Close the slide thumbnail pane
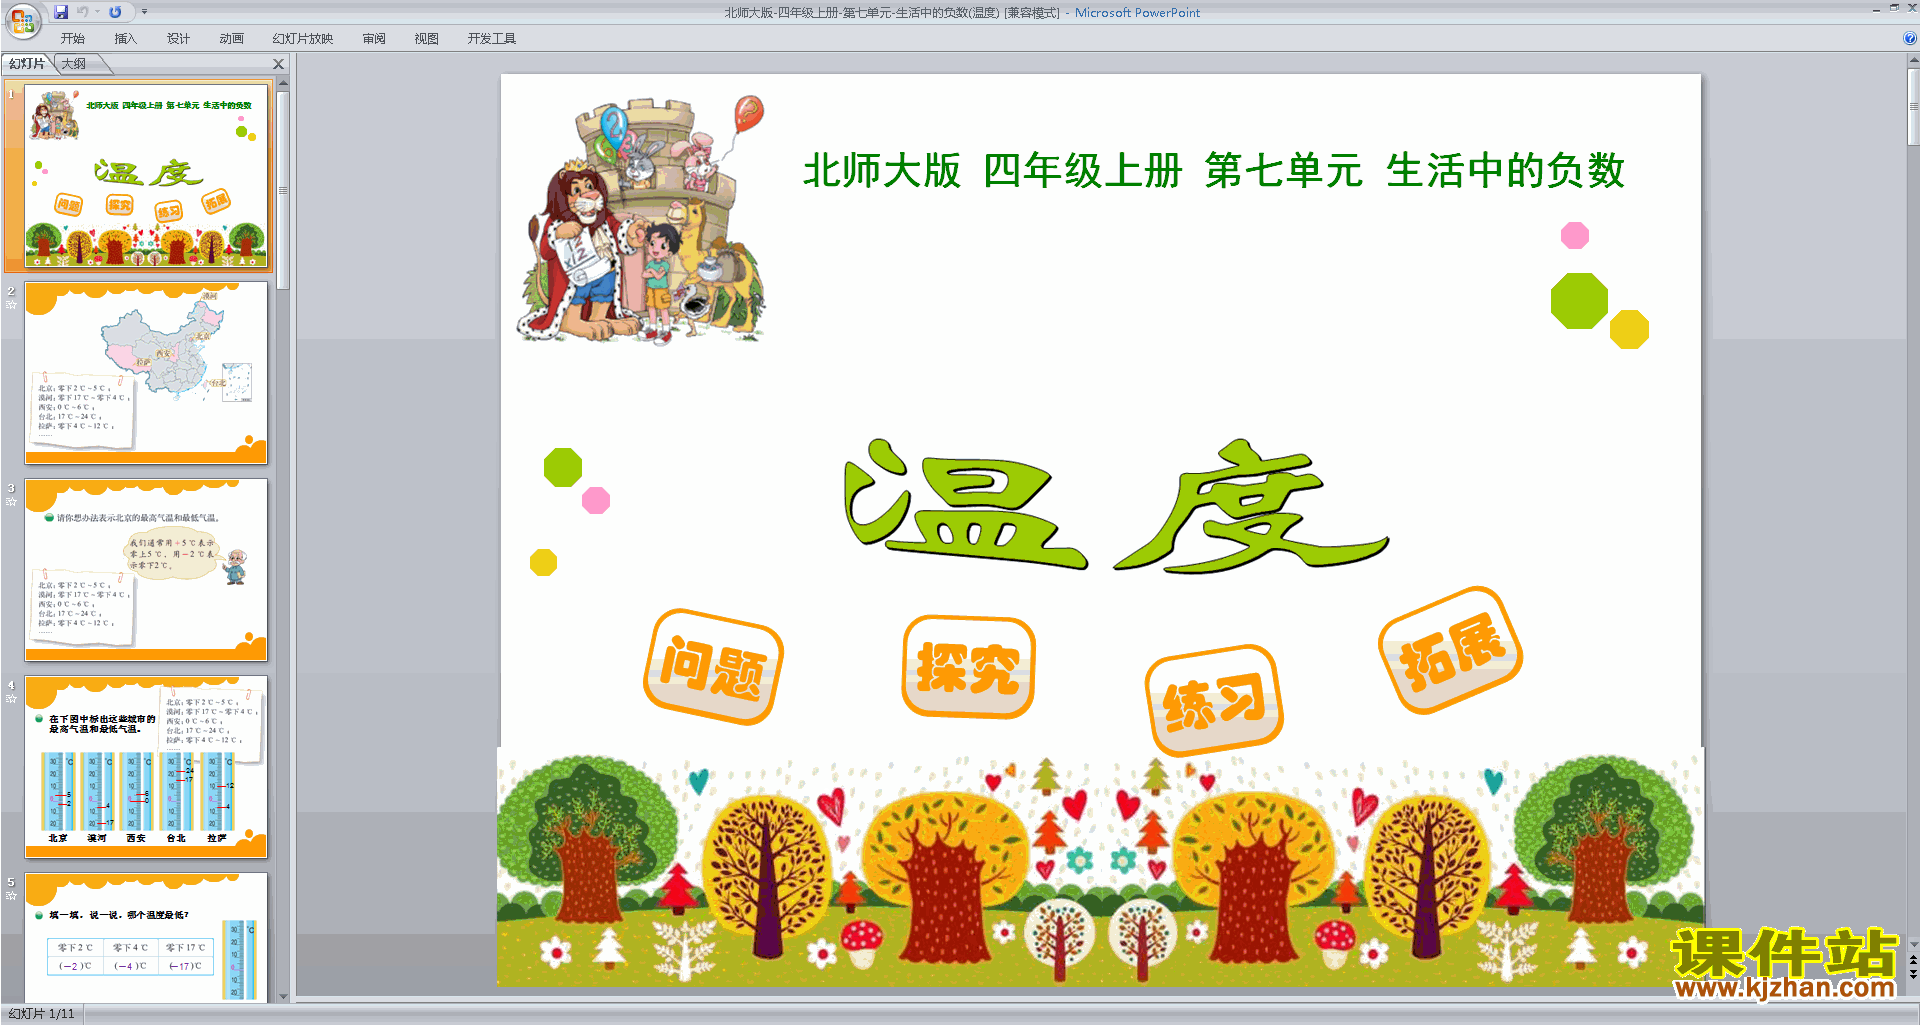The height and width of the screenshot is (1025, 1920). [279, 64]
